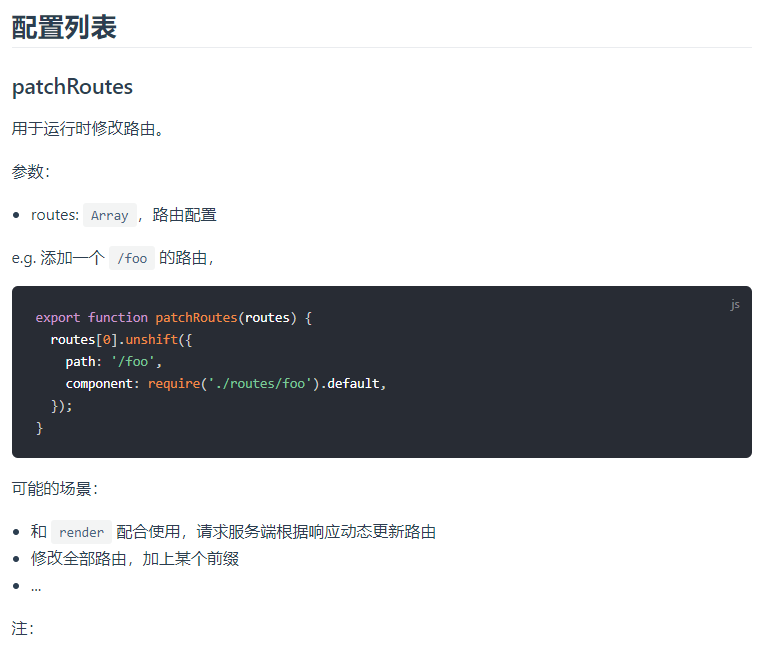778x659 pixels.
Task: Click the js language label in code block
Action: 735,304
